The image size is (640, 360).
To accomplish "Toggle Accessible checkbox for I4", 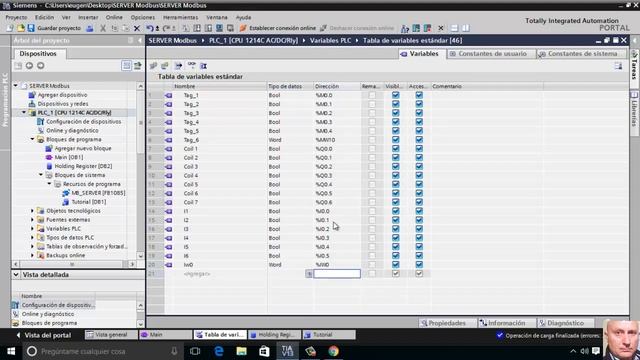I will [419, 238].
